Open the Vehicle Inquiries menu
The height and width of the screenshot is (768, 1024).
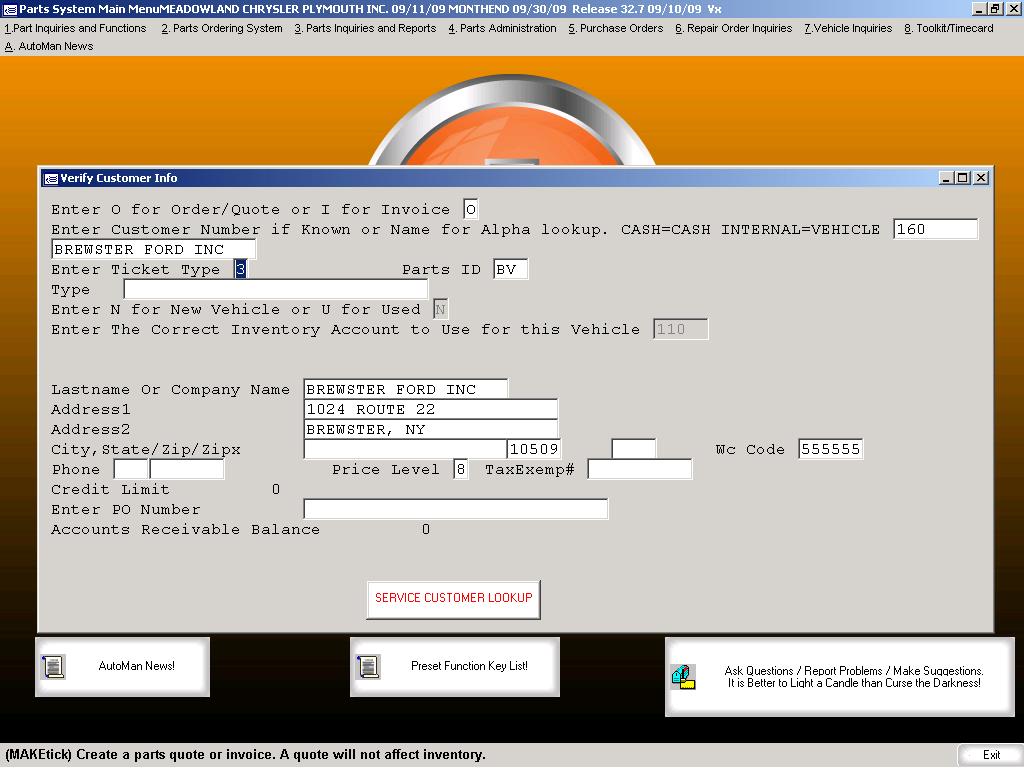[x=848, y=28]
